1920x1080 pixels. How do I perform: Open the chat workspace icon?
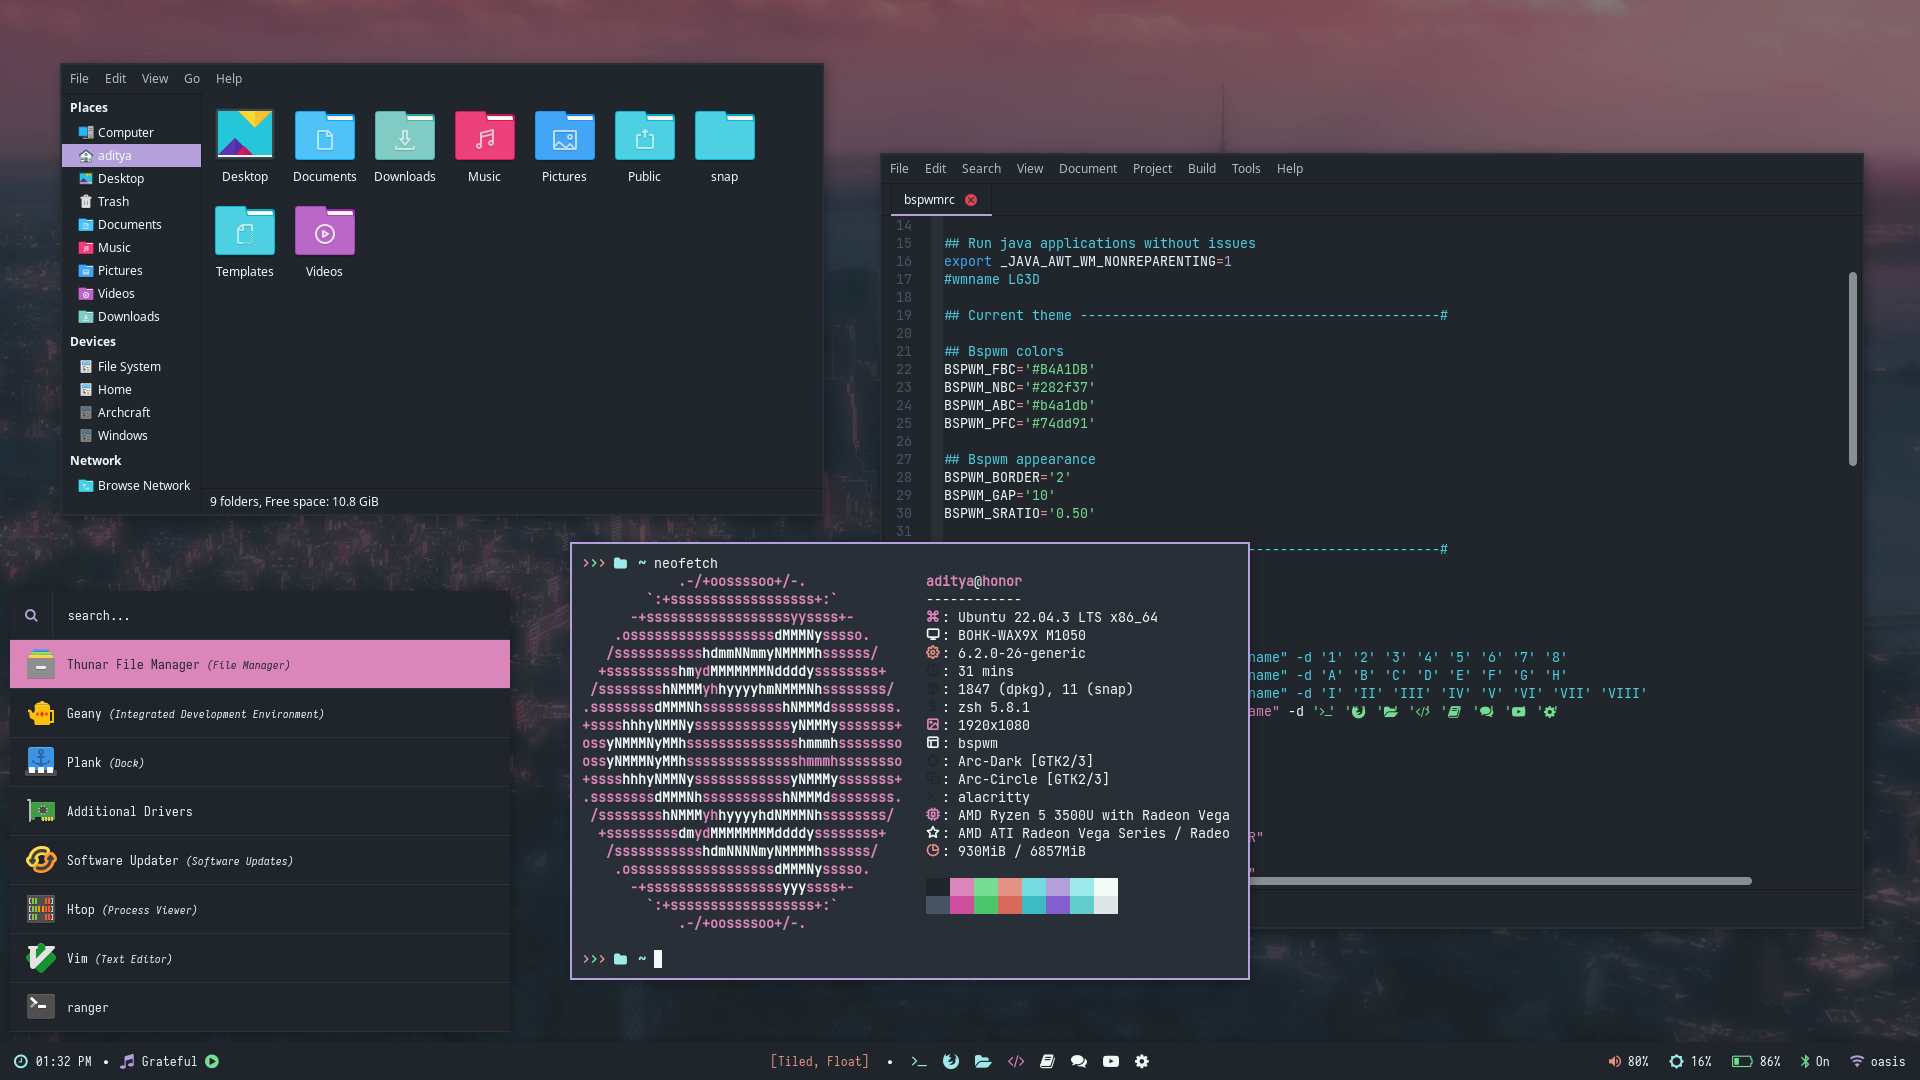(x=1079, y=1062)
